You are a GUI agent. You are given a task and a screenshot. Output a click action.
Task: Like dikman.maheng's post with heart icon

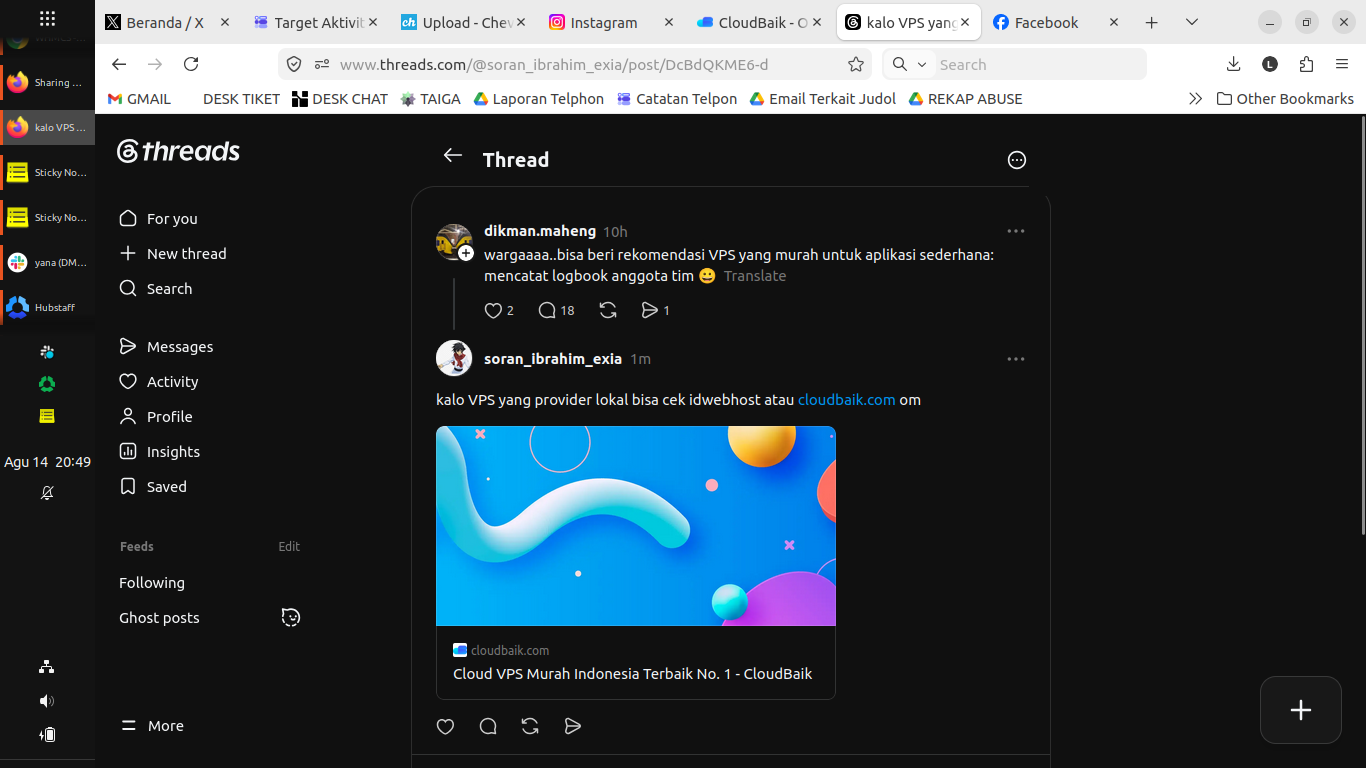(493, 311)
